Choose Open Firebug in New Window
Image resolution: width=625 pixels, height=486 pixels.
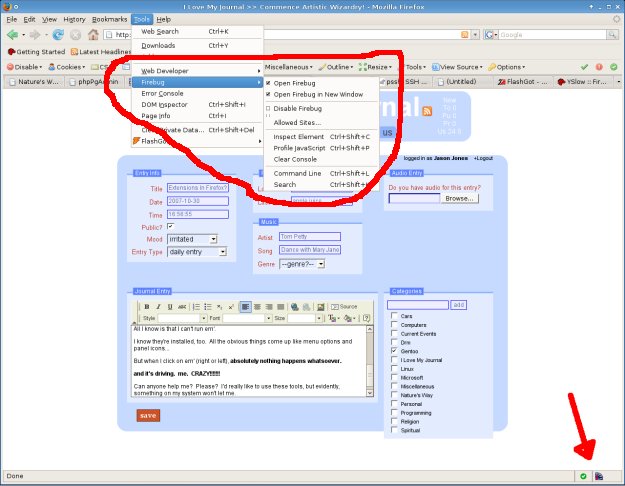tap(321, 94)
